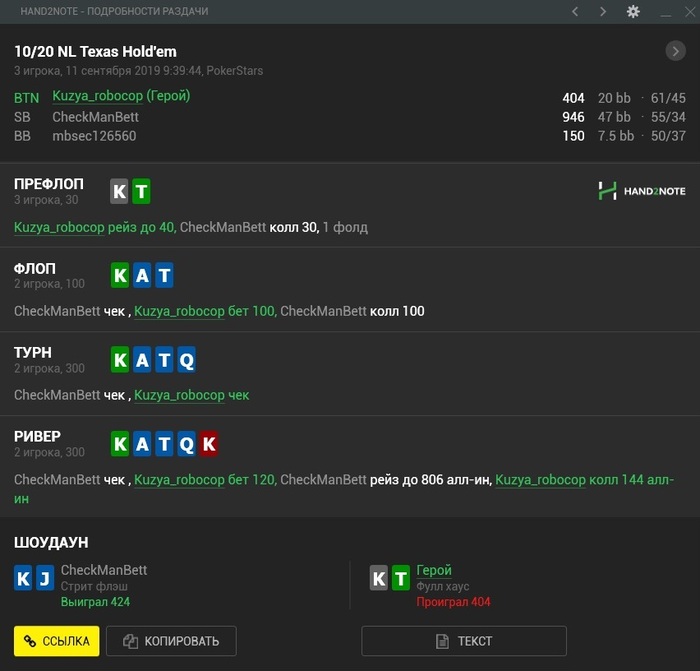Click green K card on the flop row
700x671 pixels.
click(120, 275)
